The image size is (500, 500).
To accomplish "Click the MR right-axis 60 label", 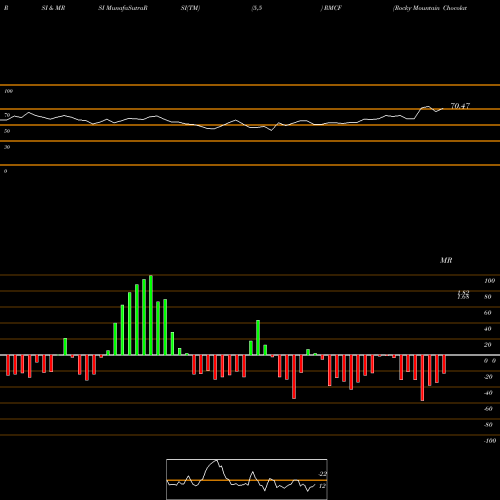I will pyautogui.click(x=488, y=313).
